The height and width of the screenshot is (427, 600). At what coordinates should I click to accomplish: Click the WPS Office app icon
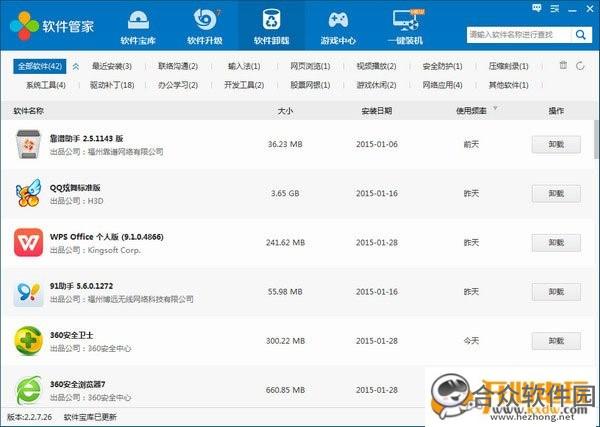click(x=28, y=243)
